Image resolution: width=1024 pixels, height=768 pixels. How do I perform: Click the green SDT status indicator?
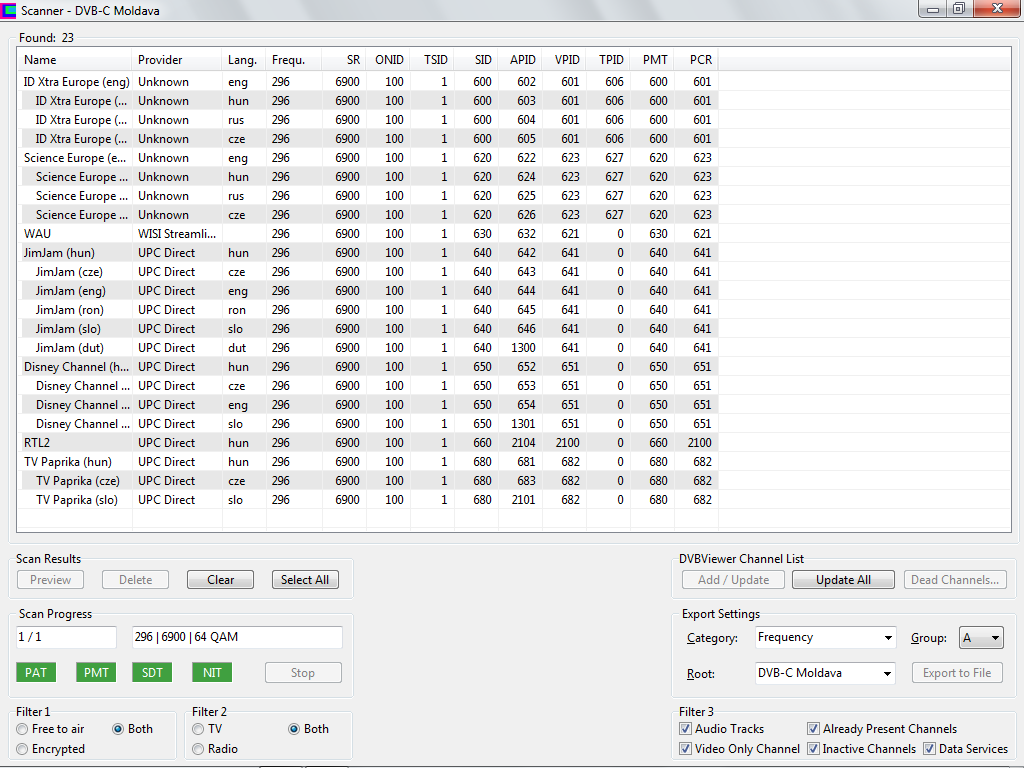(x=152, y=673)
